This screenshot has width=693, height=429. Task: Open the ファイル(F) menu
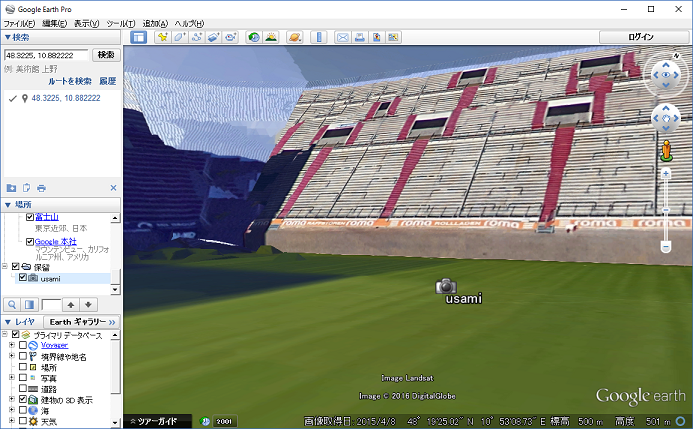point(19,22)
